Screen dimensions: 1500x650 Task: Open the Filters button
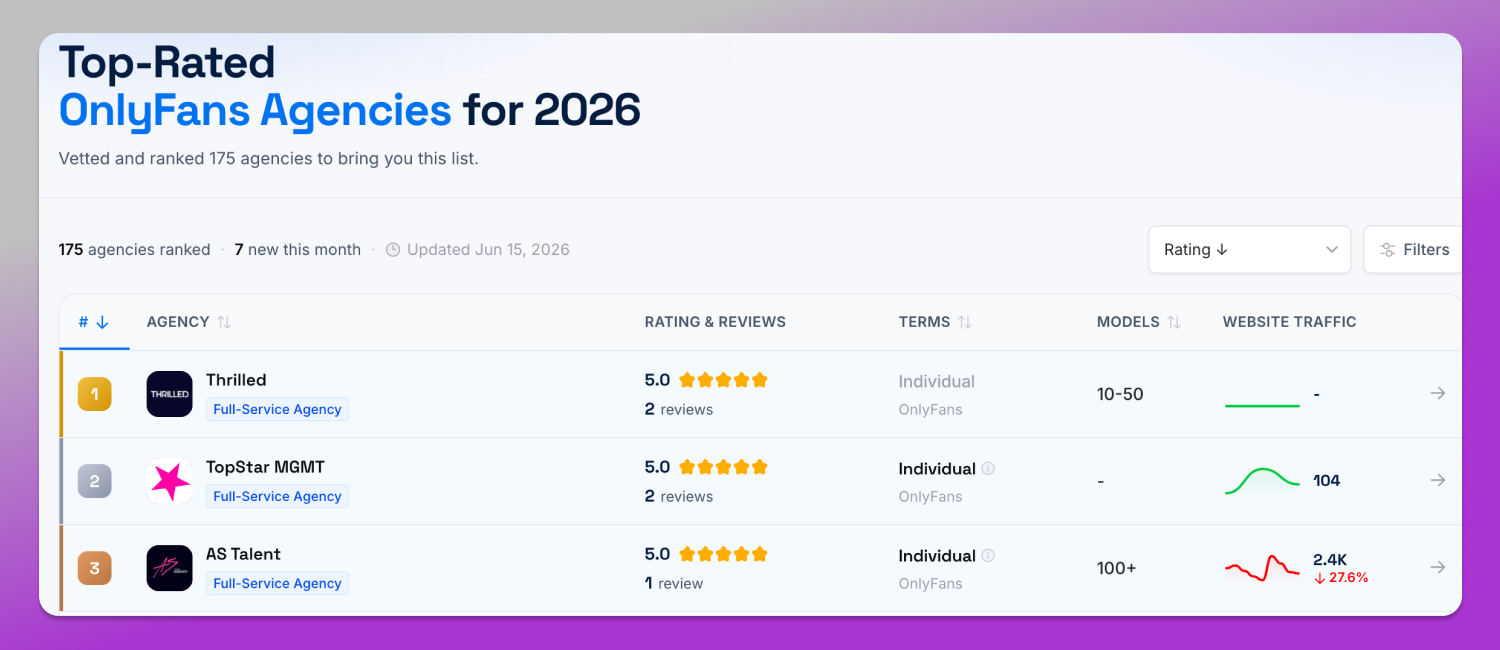pos(1413,250)
